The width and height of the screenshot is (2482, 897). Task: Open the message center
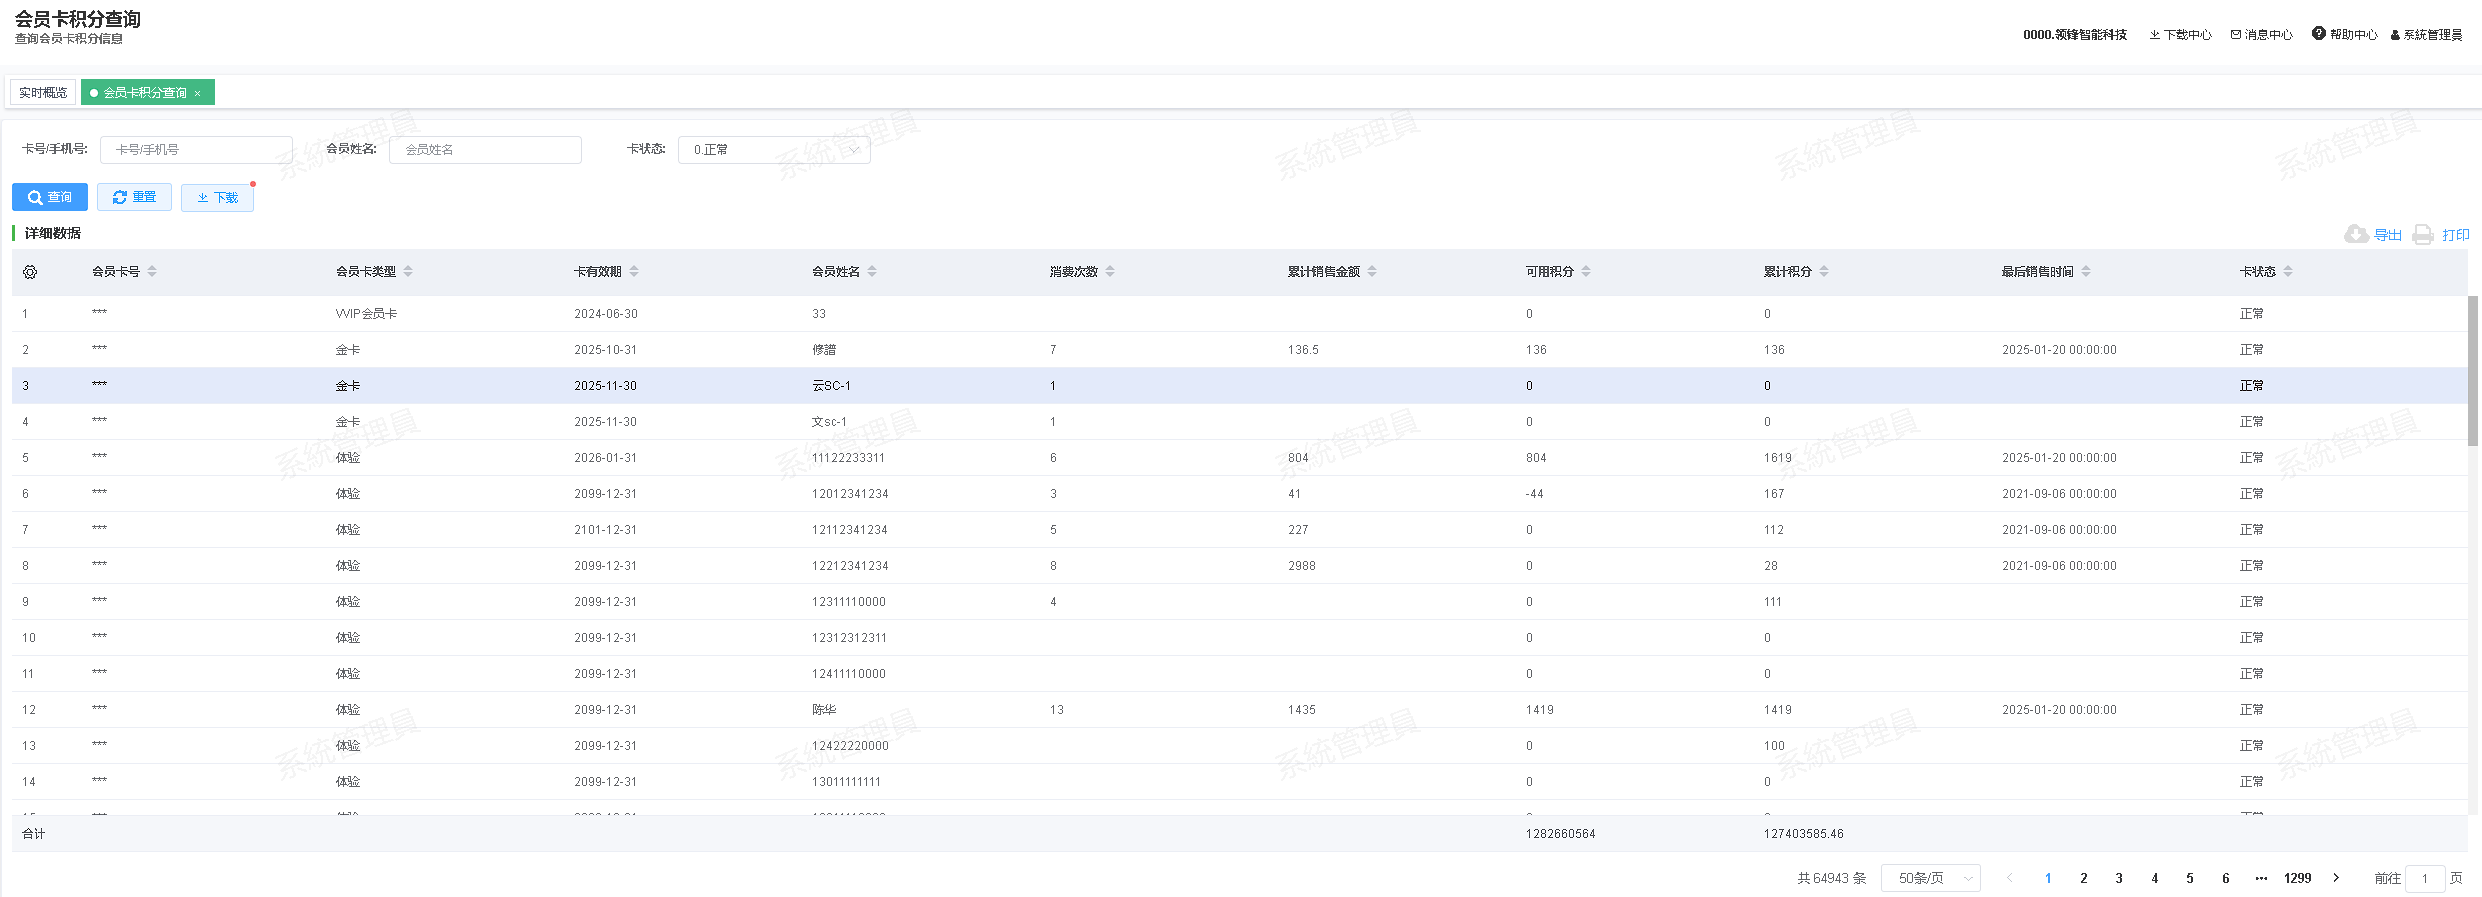pos(2261,34)
